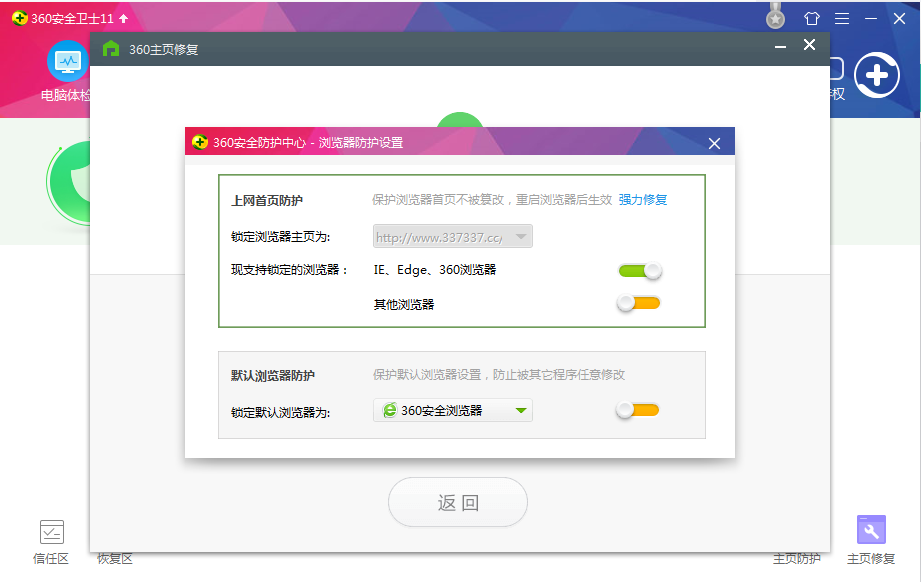Click the 锁定浏览器主页为 label

pyautogui.click(x=281, y=237)
